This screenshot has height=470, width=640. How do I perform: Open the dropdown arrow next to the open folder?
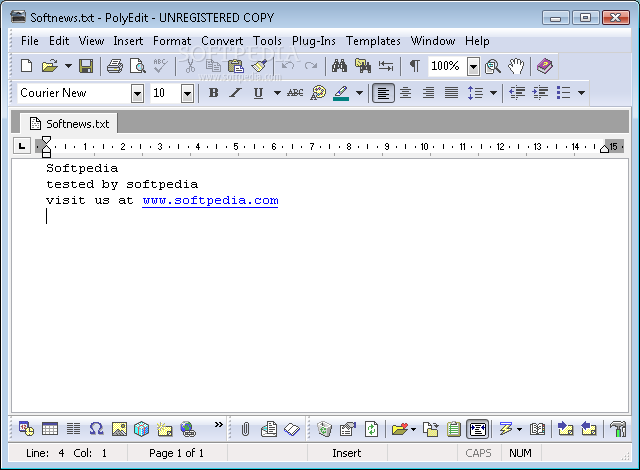pos(68,66)
